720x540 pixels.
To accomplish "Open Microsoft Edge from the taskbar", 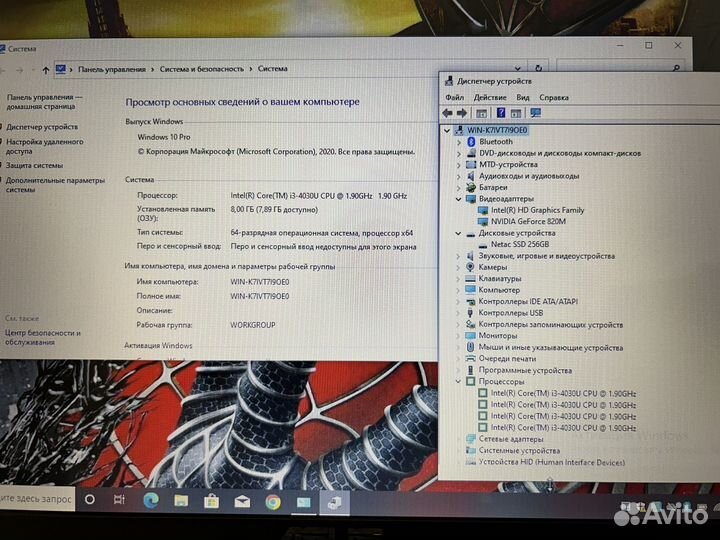I will [151, 501].
